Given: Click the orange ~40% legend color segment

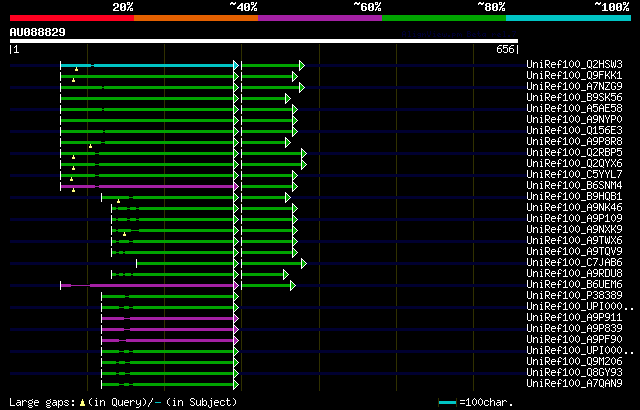Looking at the screenshot, I should [196, 18].
